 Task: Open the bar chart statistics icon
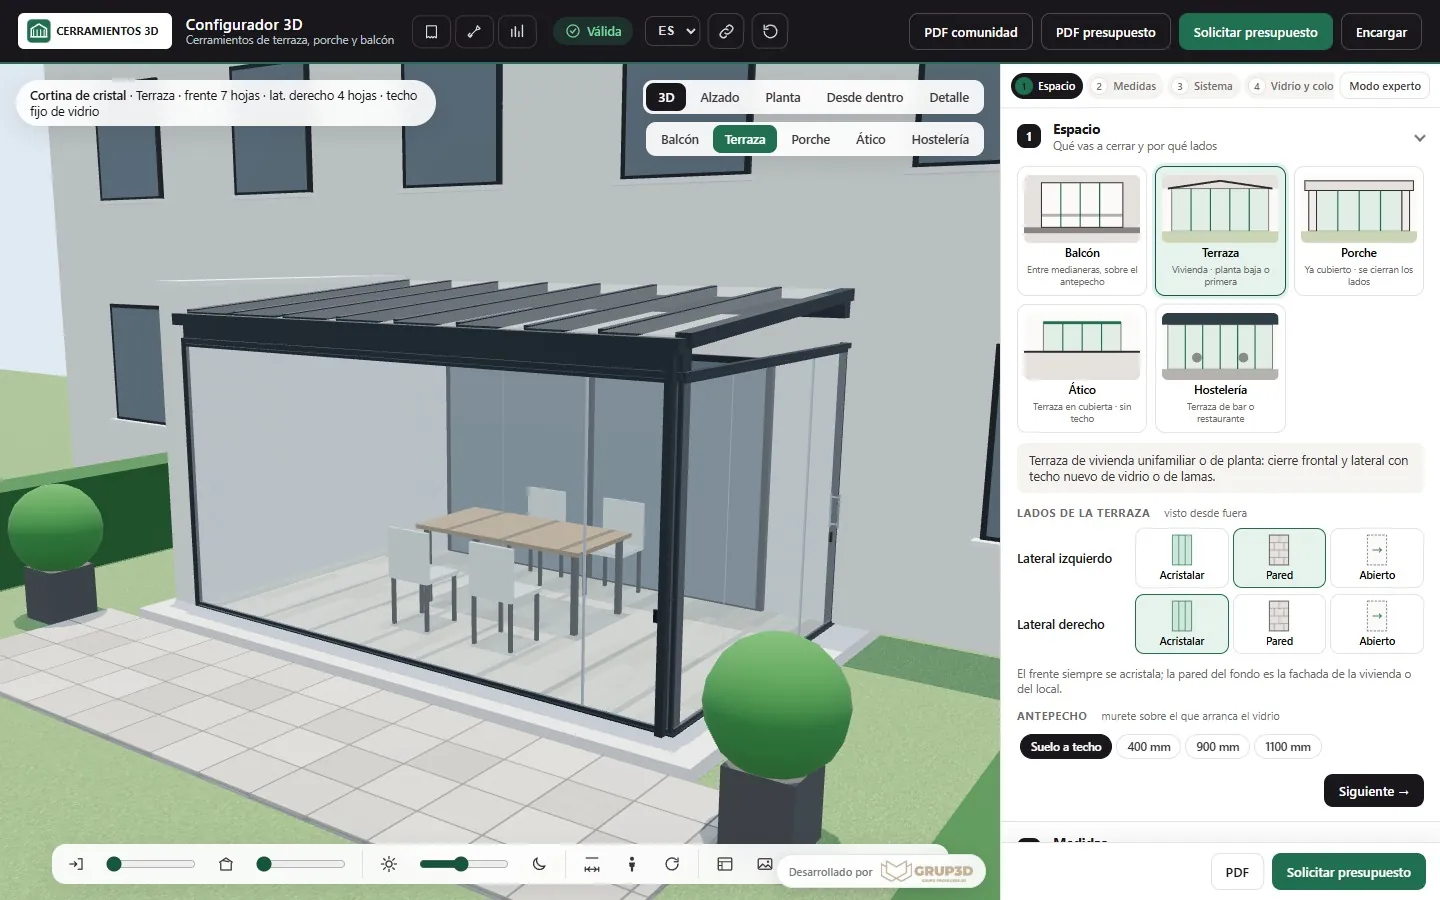pyautogui.click(x=517, y=31)
